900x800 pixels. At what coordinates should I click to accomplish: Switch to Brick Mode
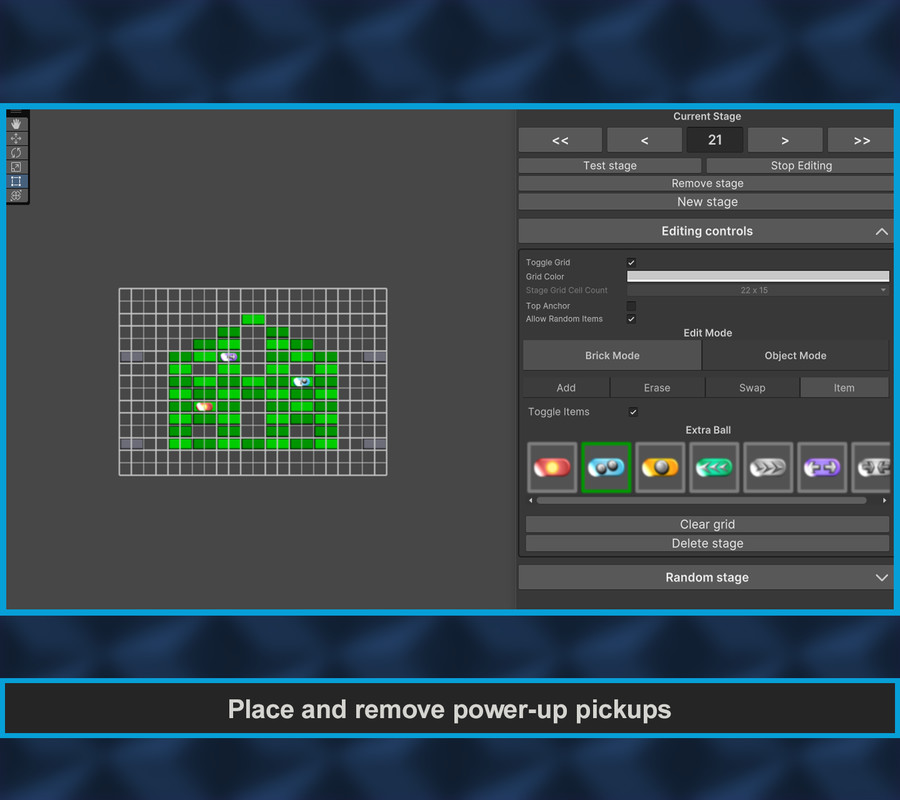611,355
